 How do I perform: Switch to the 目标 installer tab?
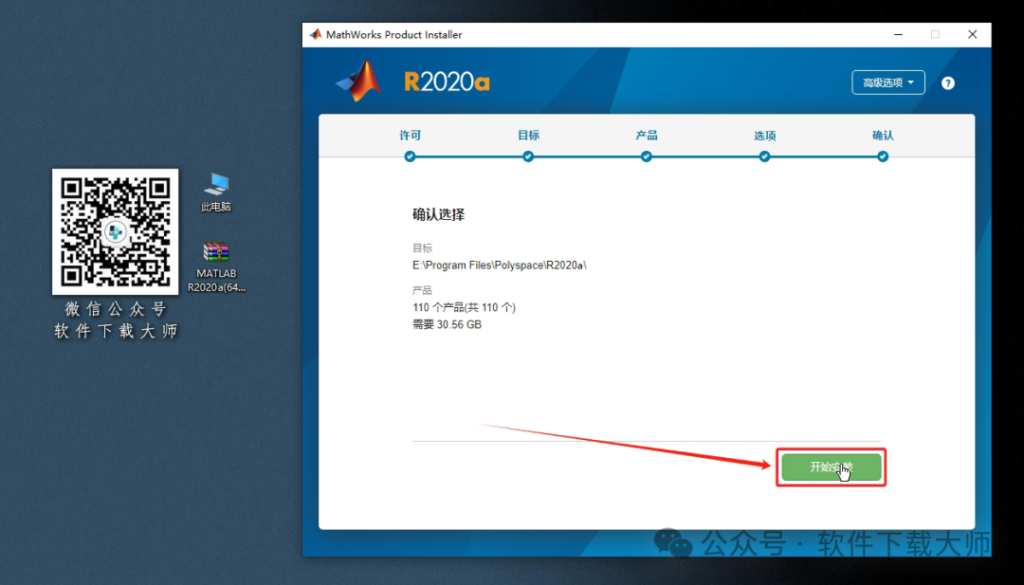[528, 135]
